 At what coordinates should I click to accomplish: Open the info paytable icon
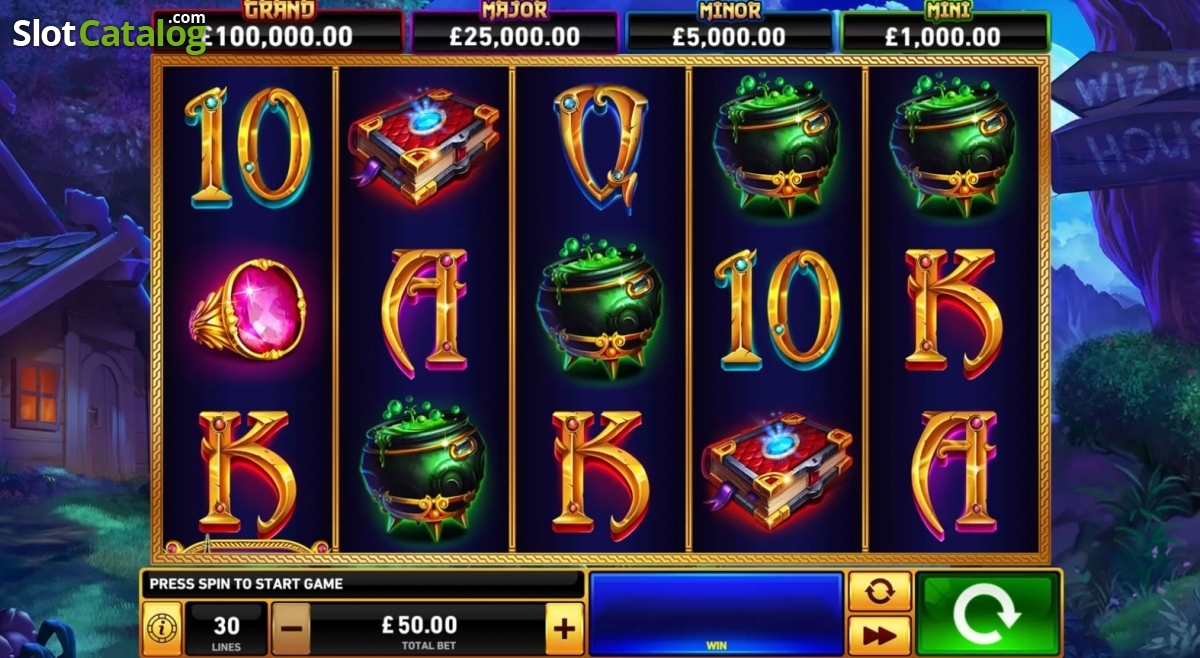(160, 629)
